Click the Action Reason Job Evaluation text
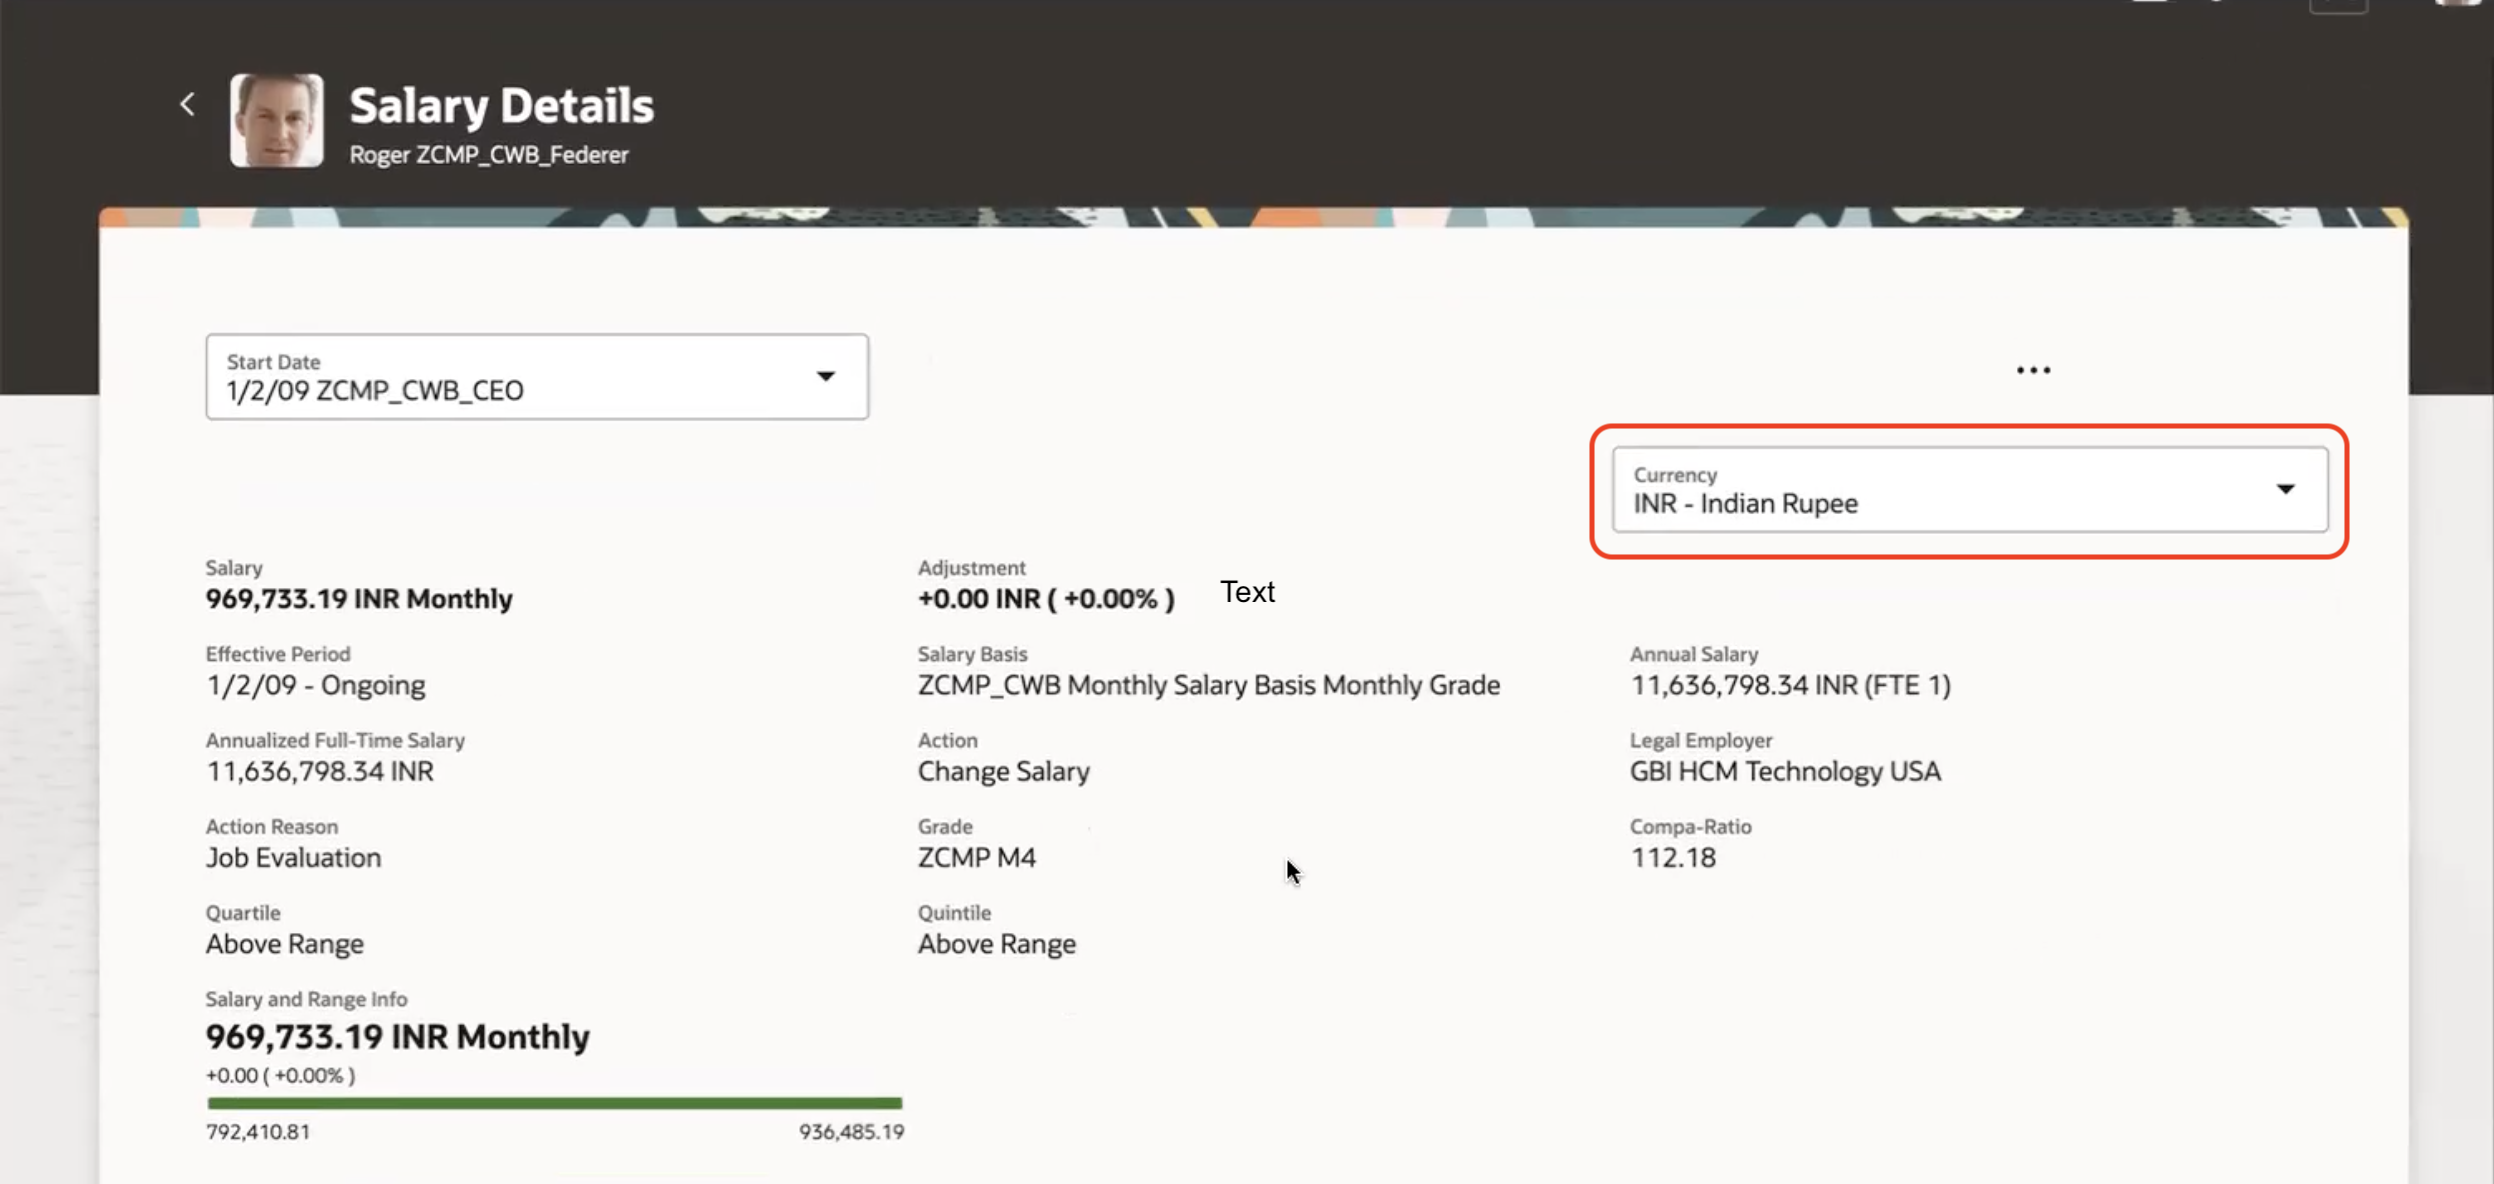 (x=293, y=858)
